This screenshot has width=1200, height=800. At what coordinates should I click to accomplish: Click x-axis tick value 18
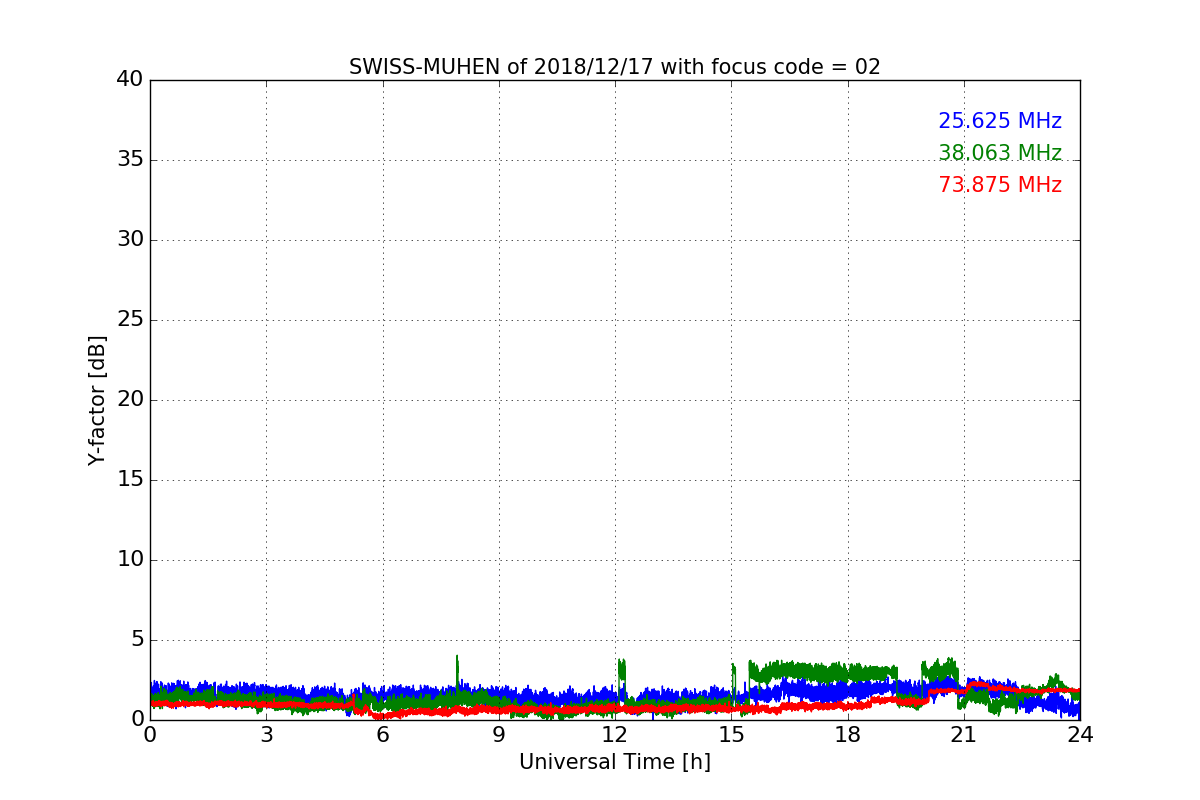coord(848,735)
